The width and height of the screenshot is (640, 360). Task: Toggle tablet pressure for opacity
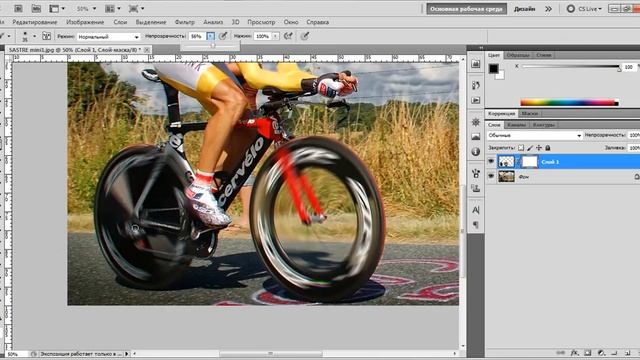pyautogui.click(x=223, y=36)
